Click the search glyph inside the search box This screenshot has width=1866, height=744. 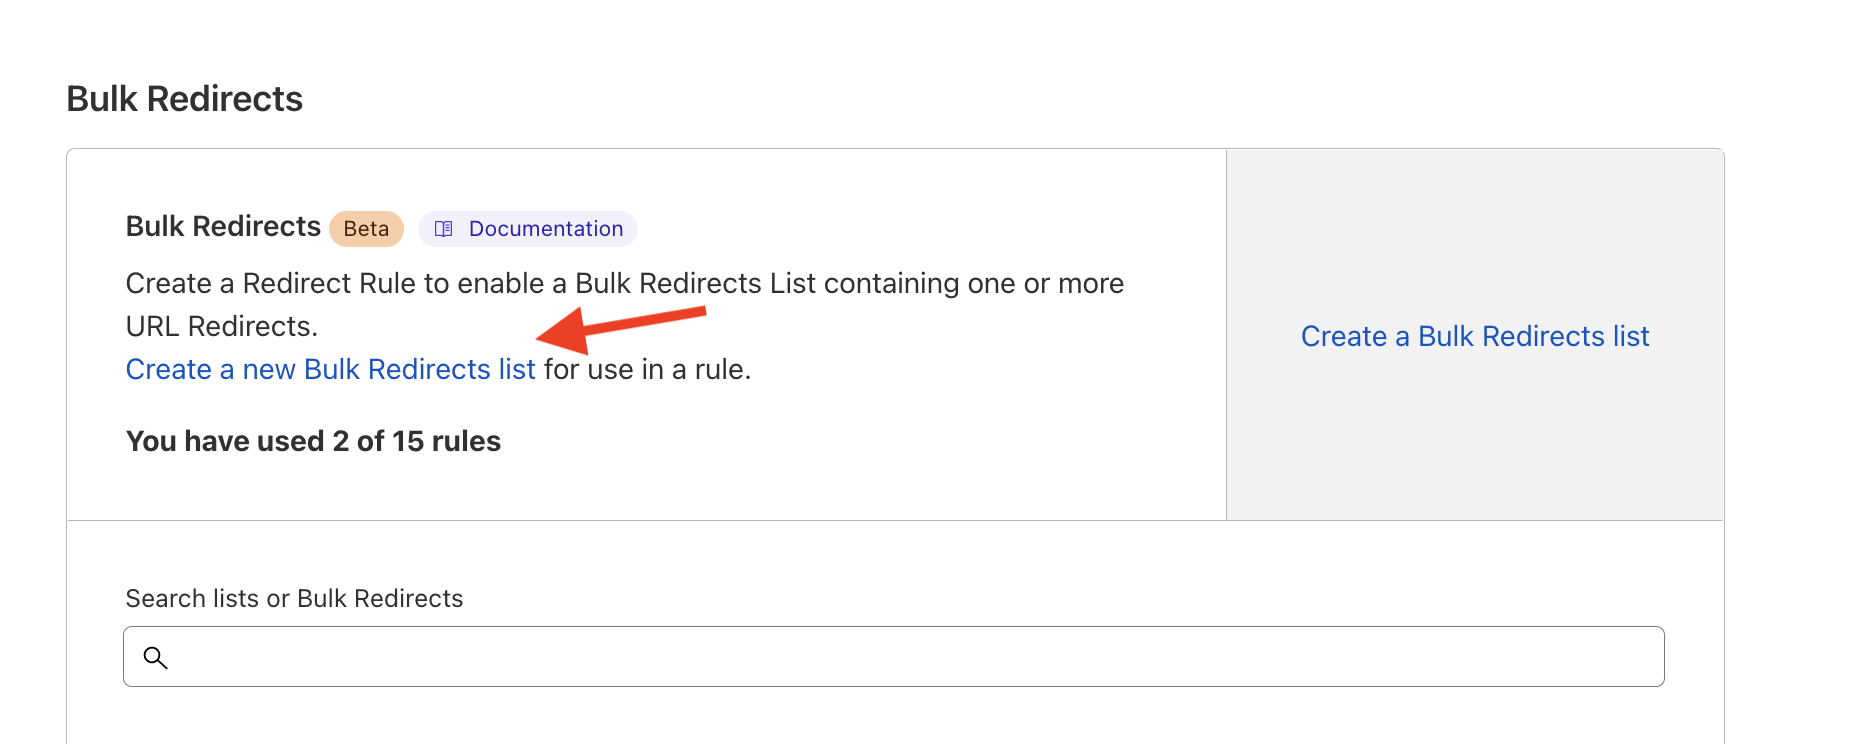(x=157, y=657)
